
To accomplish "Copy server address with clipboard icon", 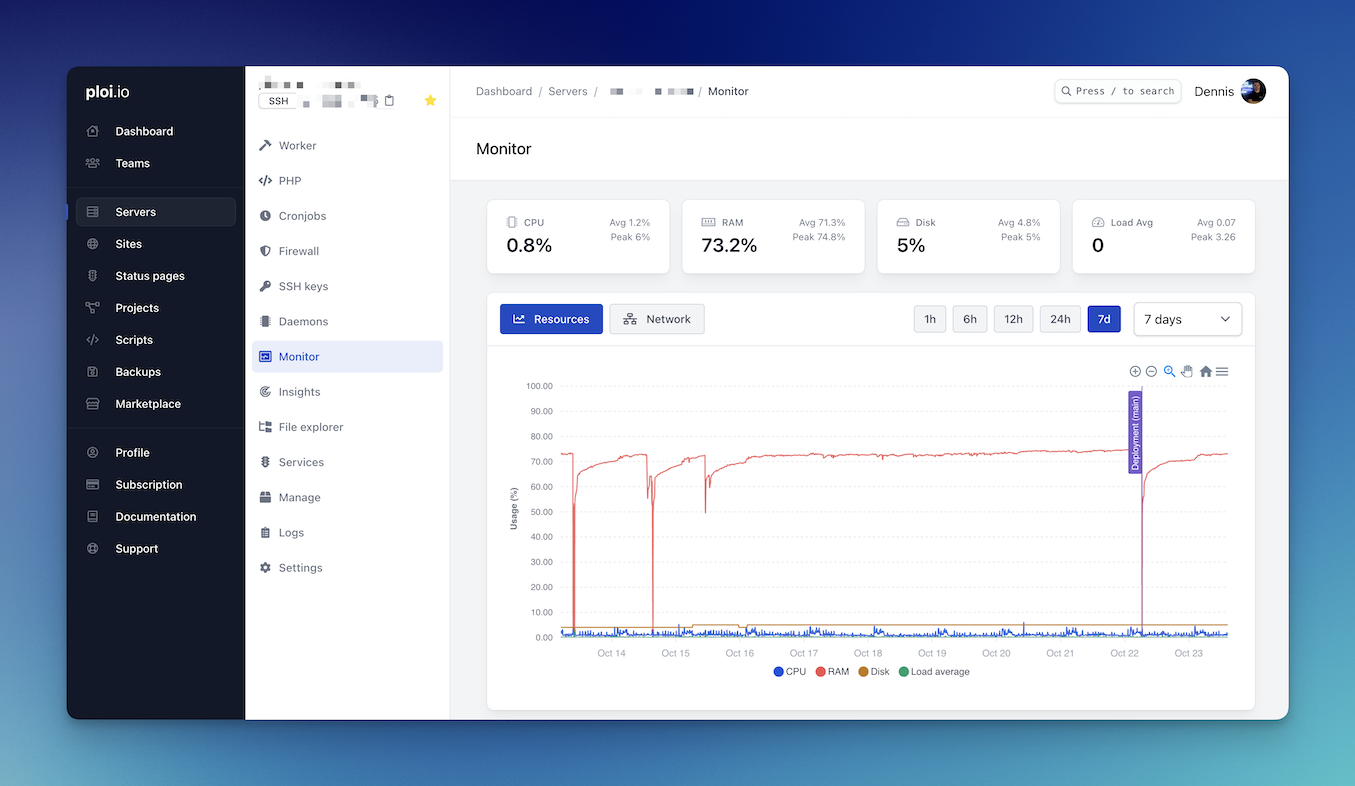I will [390, 101].
